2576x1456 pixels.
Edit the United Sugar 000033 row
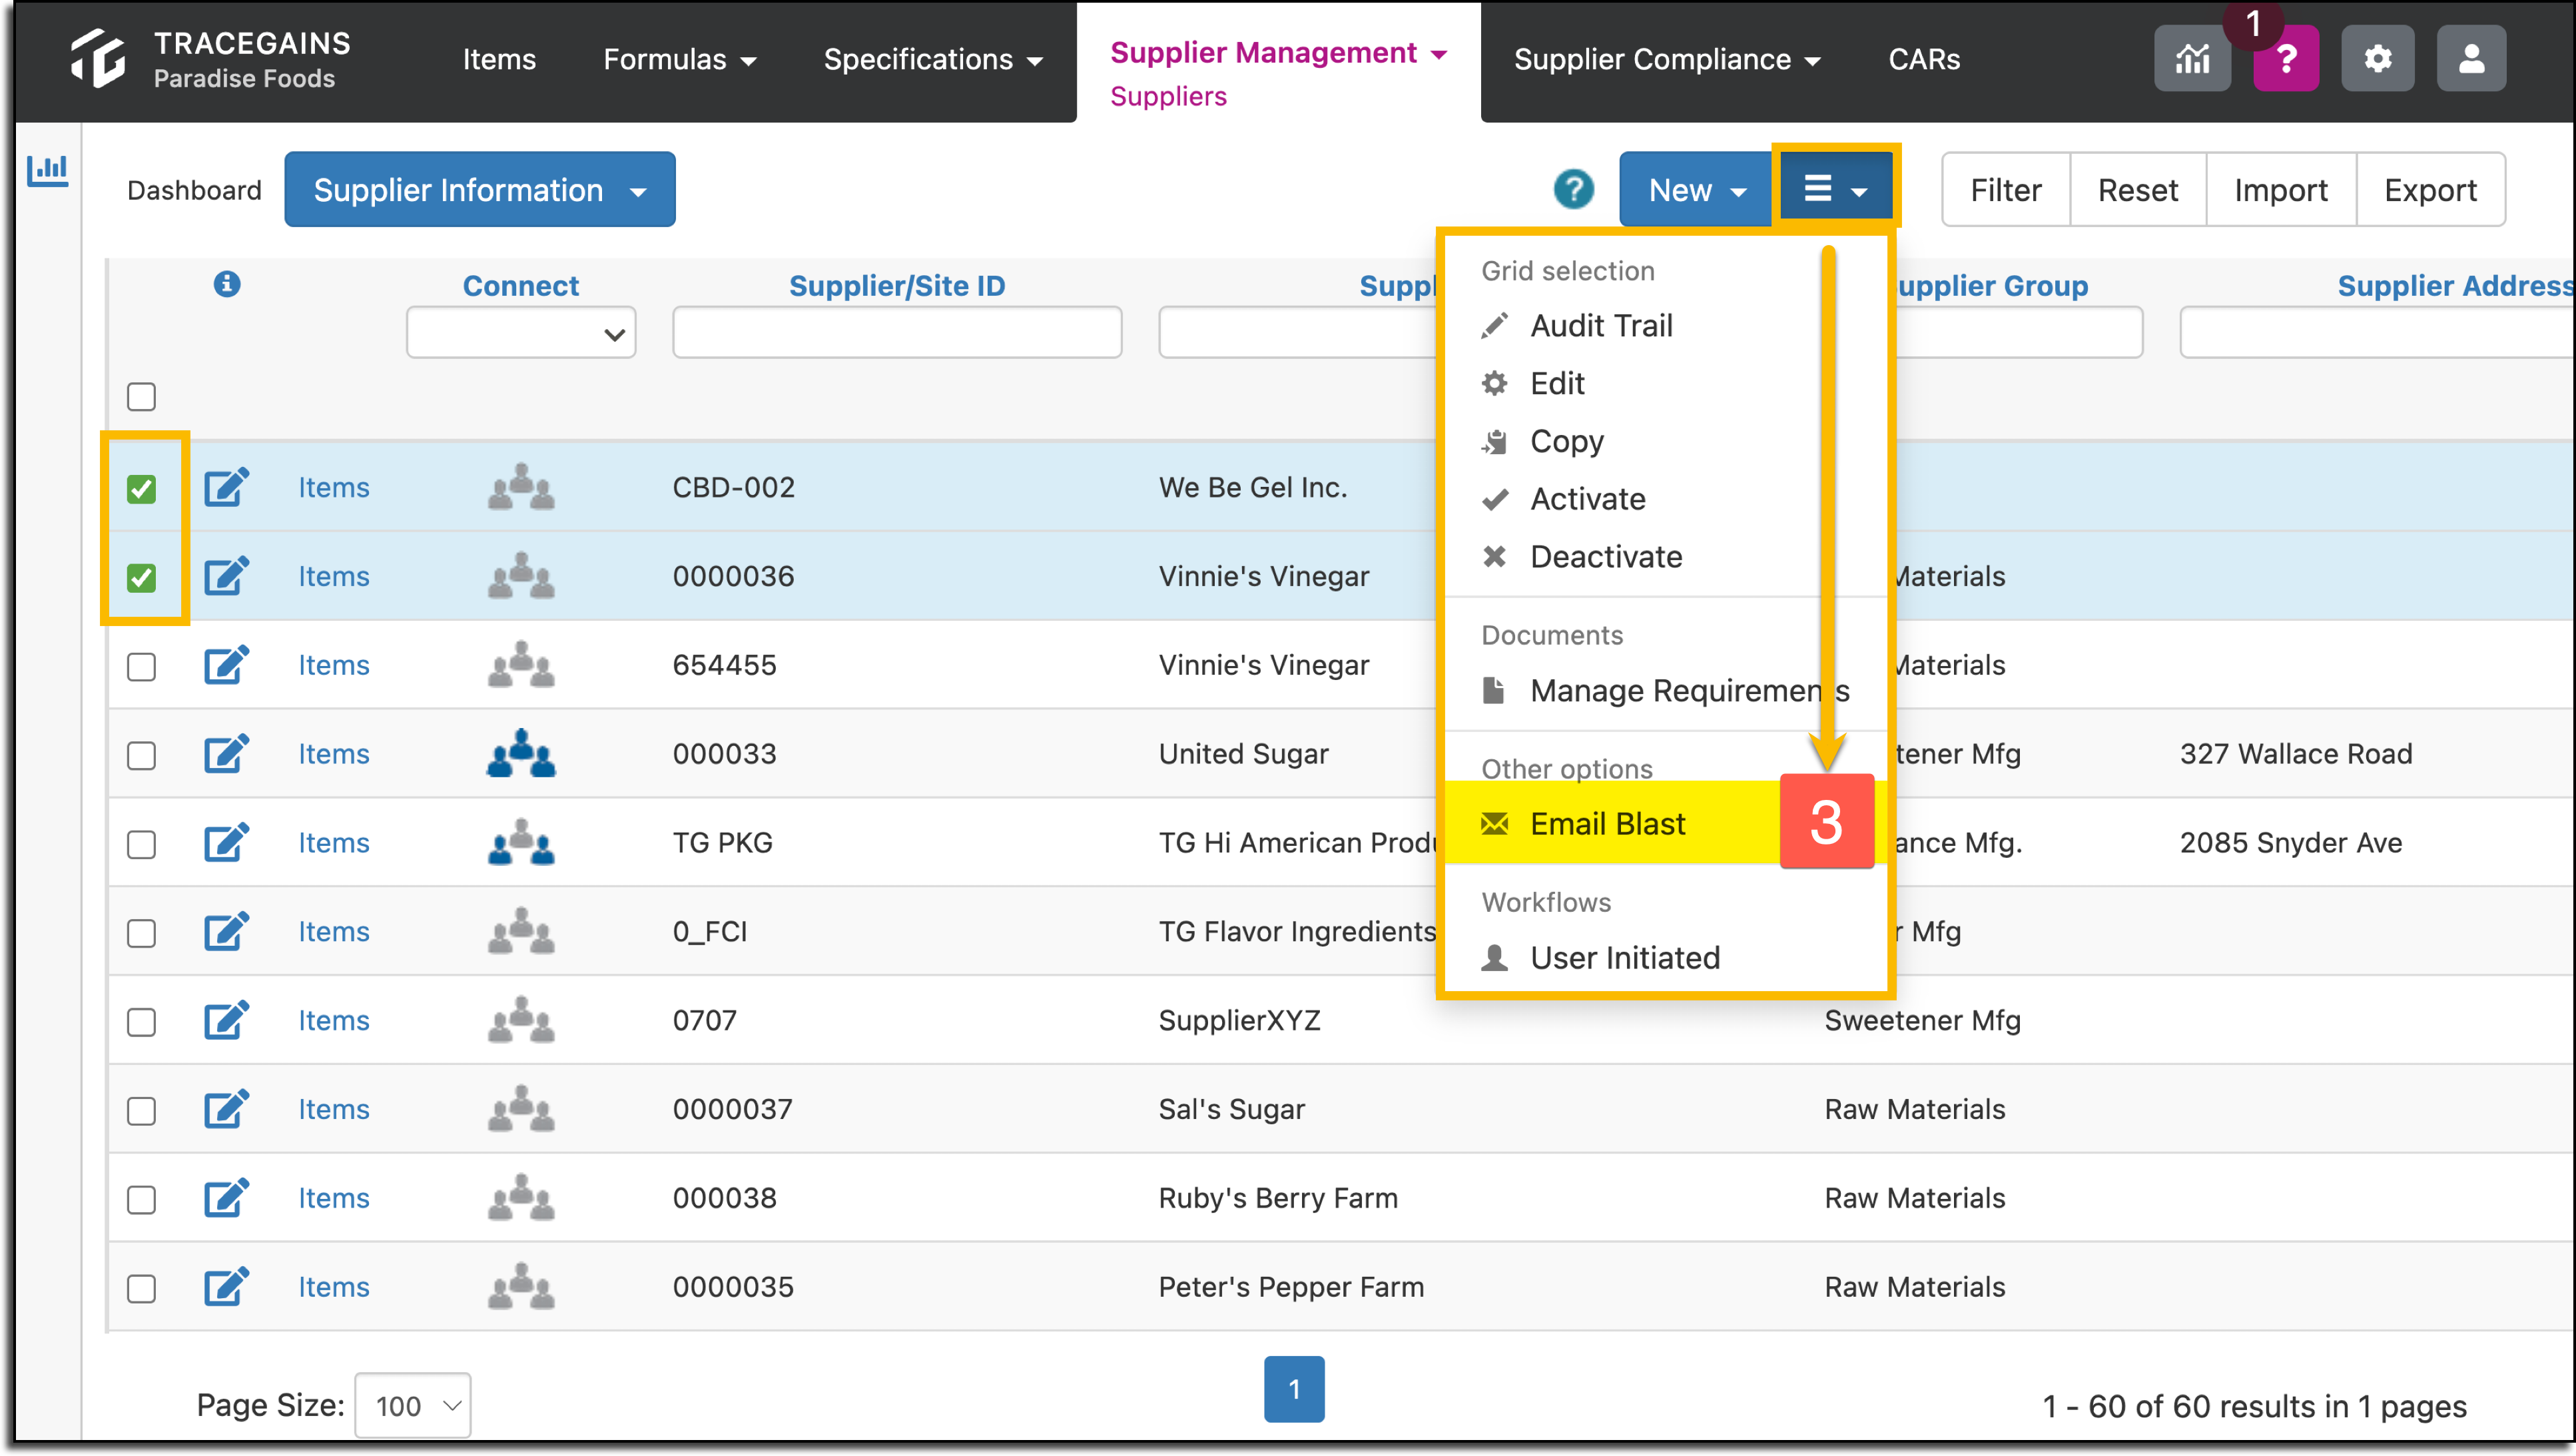point(226,754)
